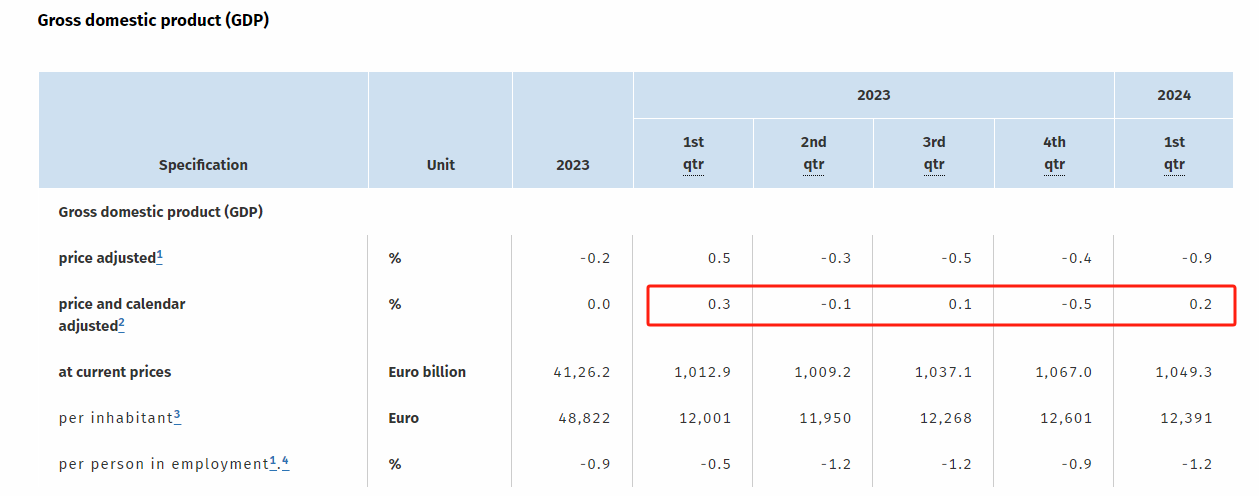
Task: Select the 2024 year header cell
Action: pyautogui.click(x=1174, y=95)
